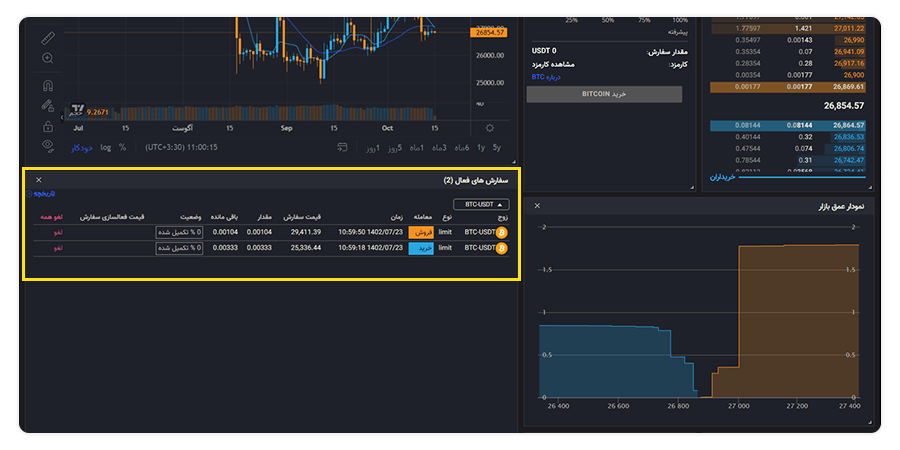Activate the zoom-in magnifier tool

(x=48, y=58)
